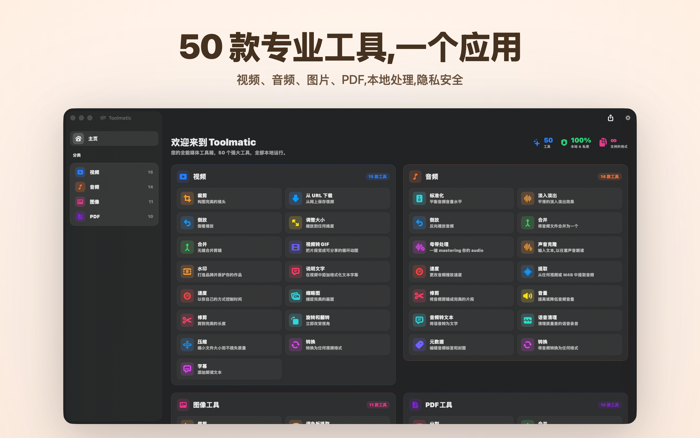Click the pink image tools count badge
Viewport: 700px width, 438px height.
378,405
